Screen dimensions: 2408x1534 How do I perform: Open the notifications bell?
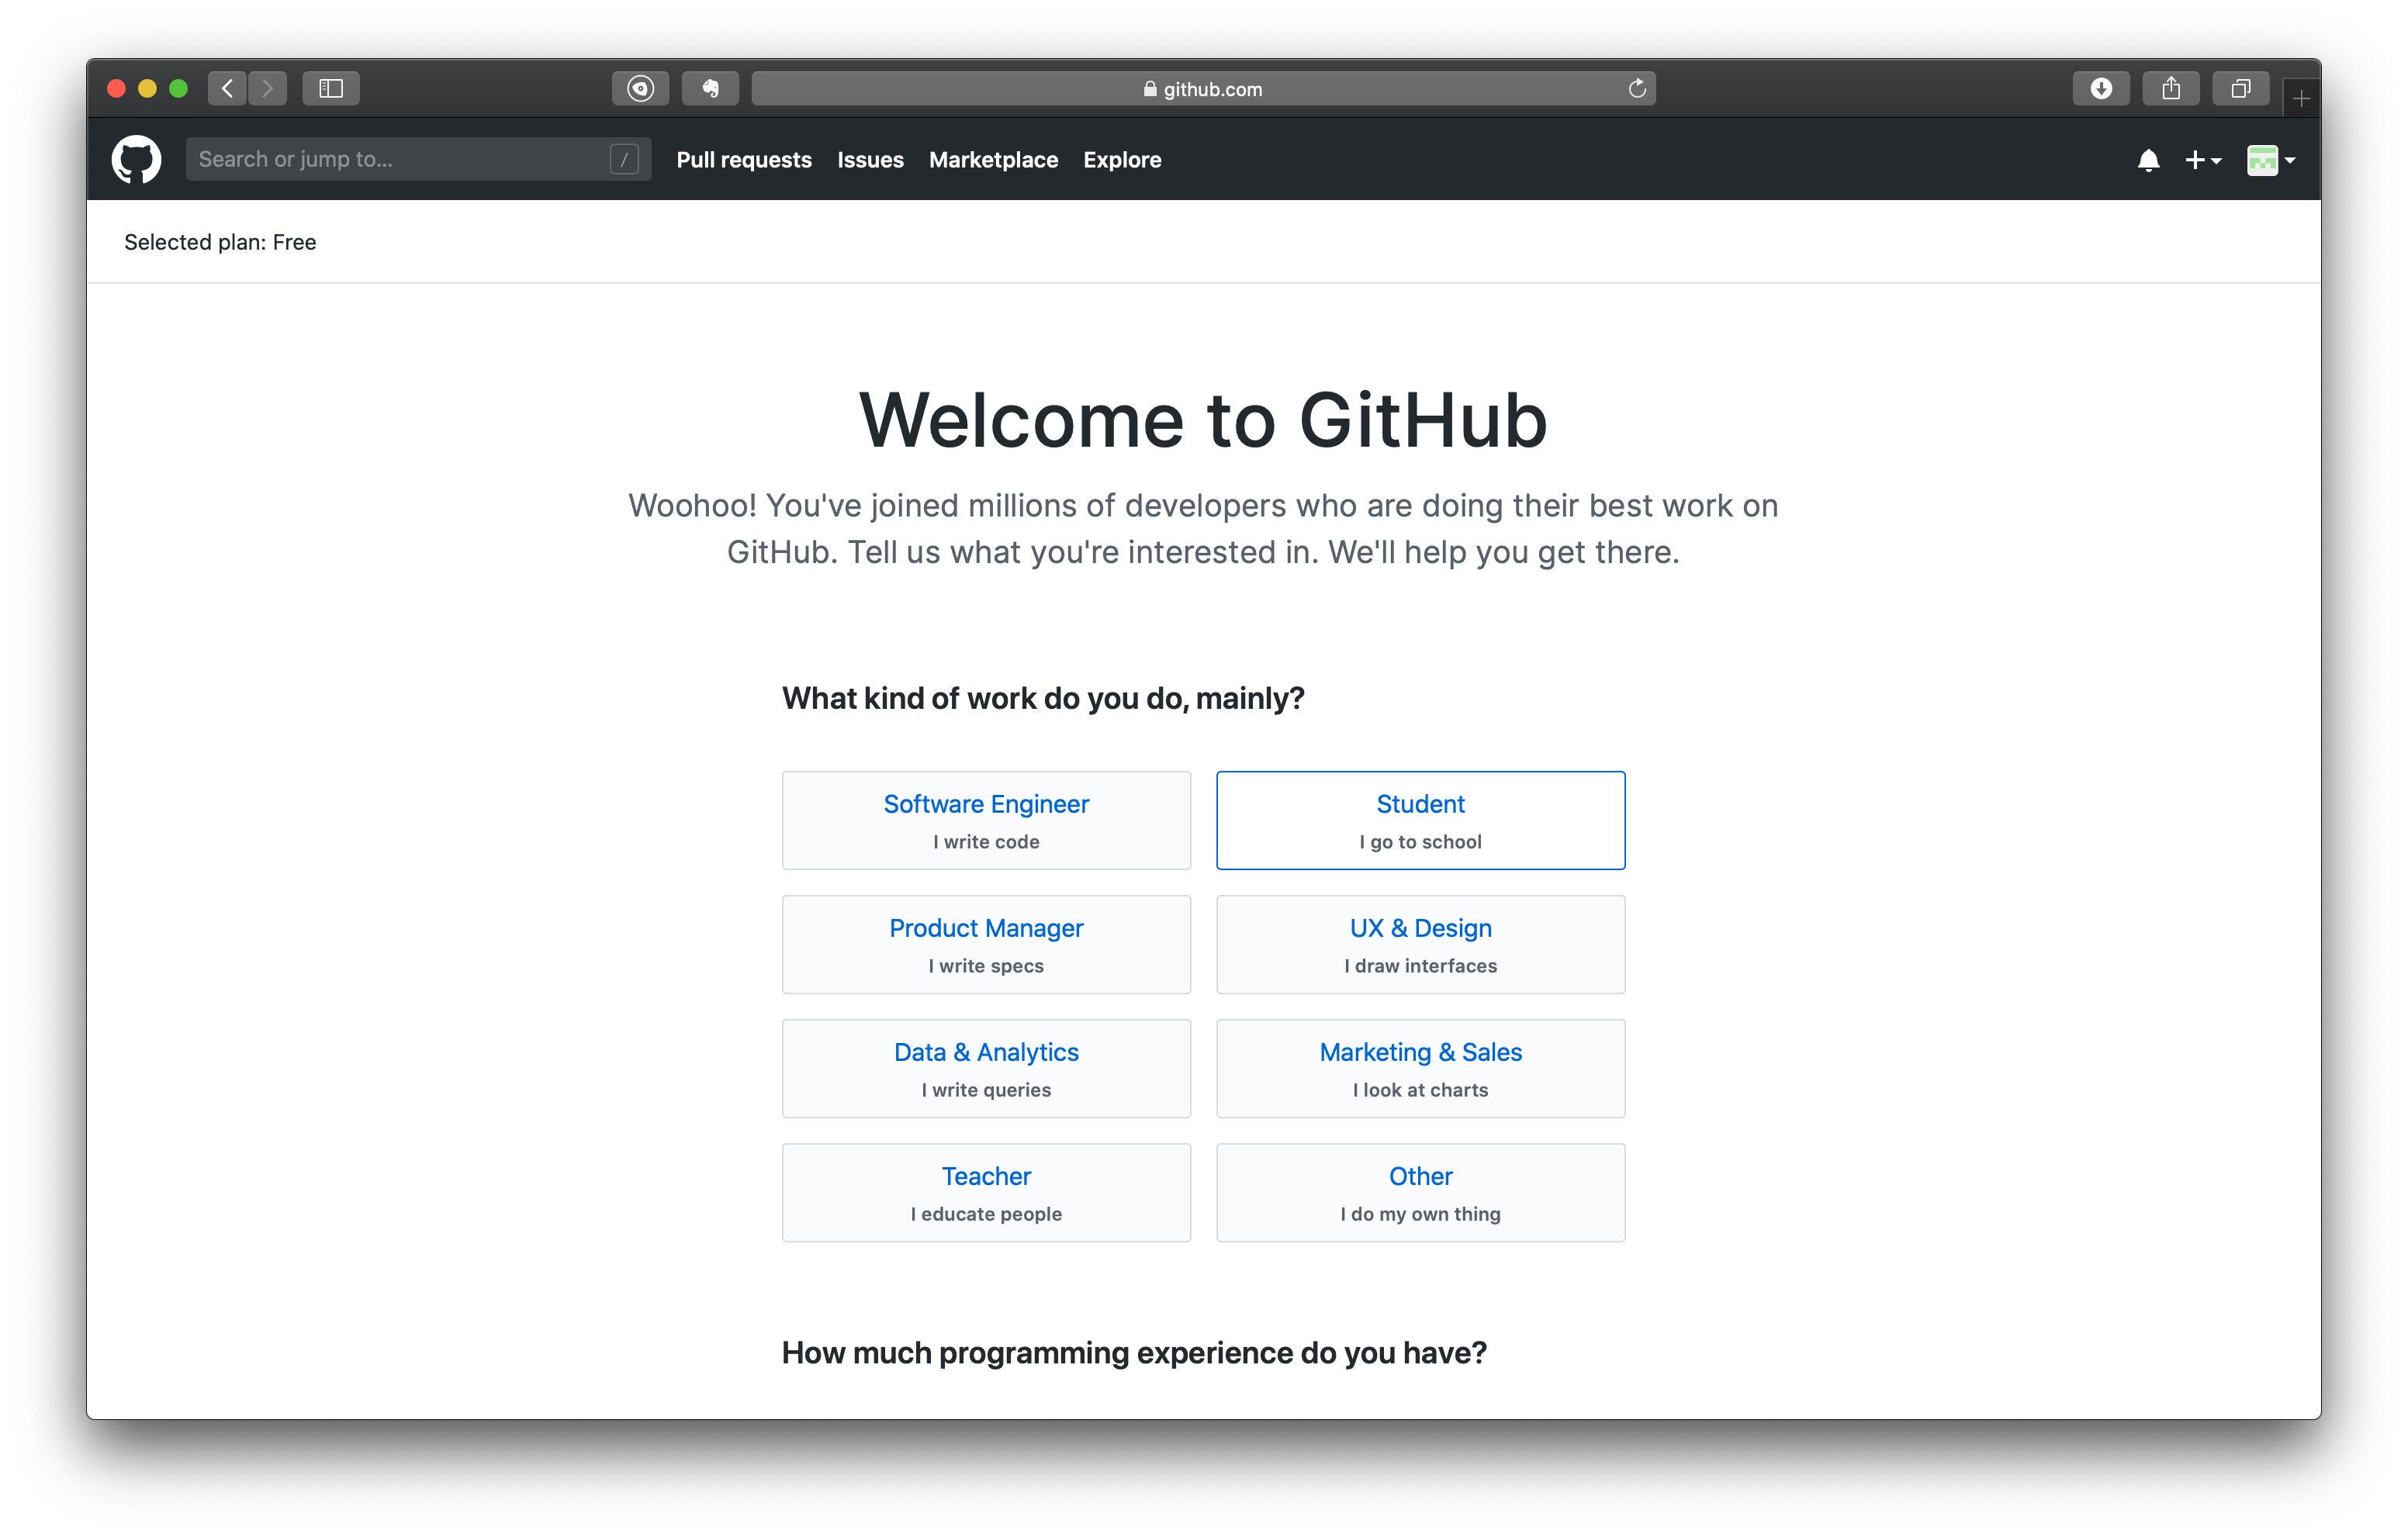(x=2148, y=160)
